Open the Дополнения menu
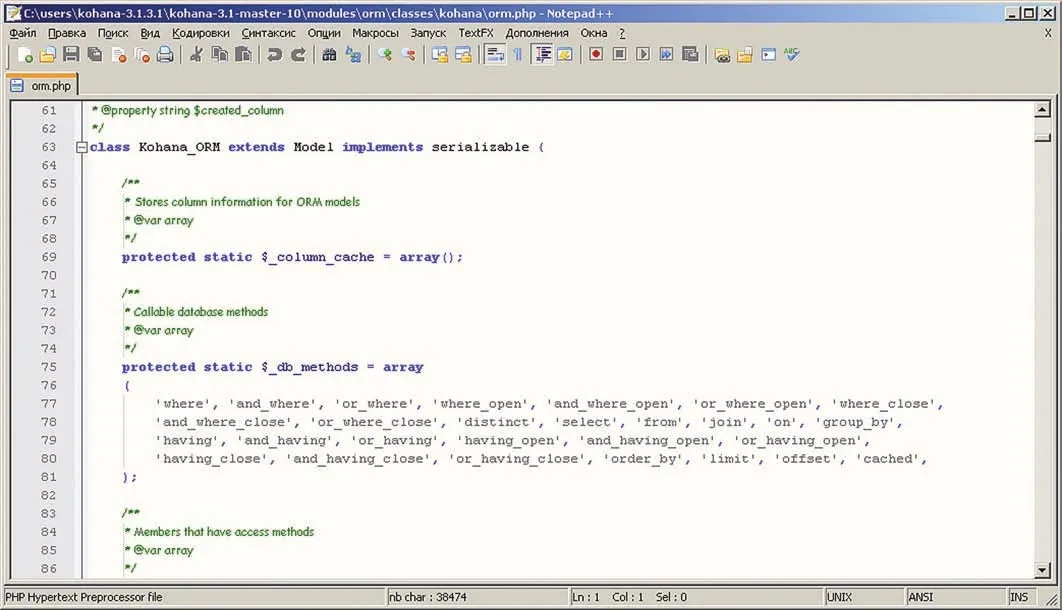1062x610 pixels. (x=537, y=32)
